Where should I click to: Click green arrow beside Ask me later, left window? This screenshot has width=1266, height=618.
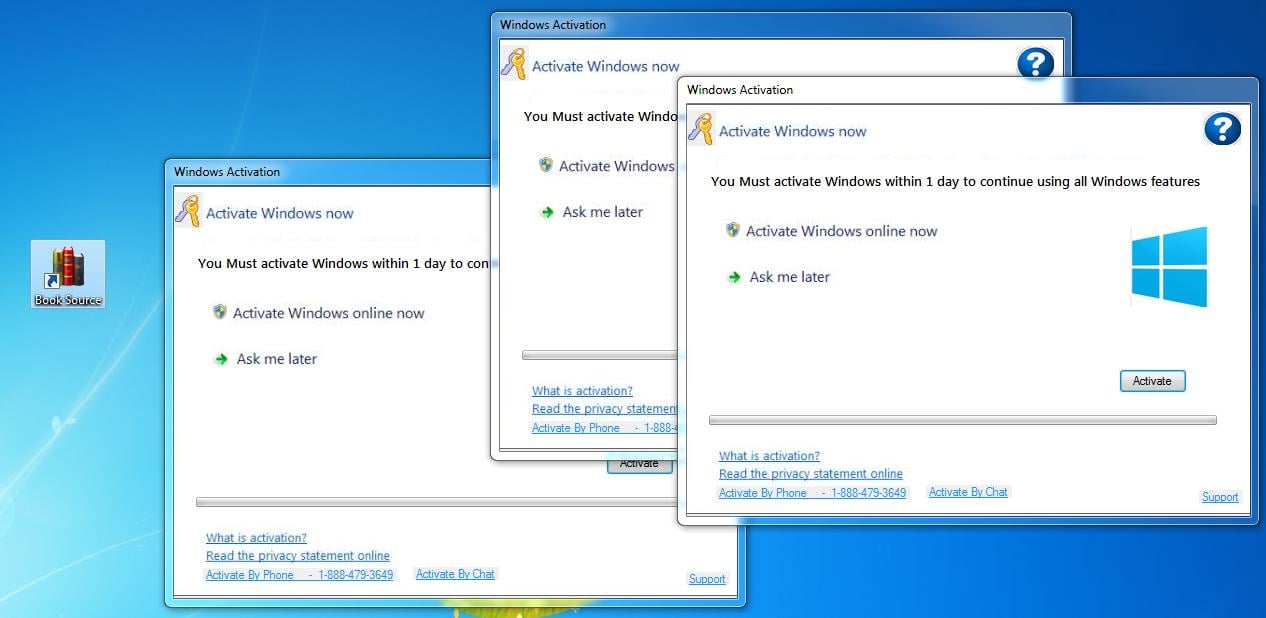(221, 359)
